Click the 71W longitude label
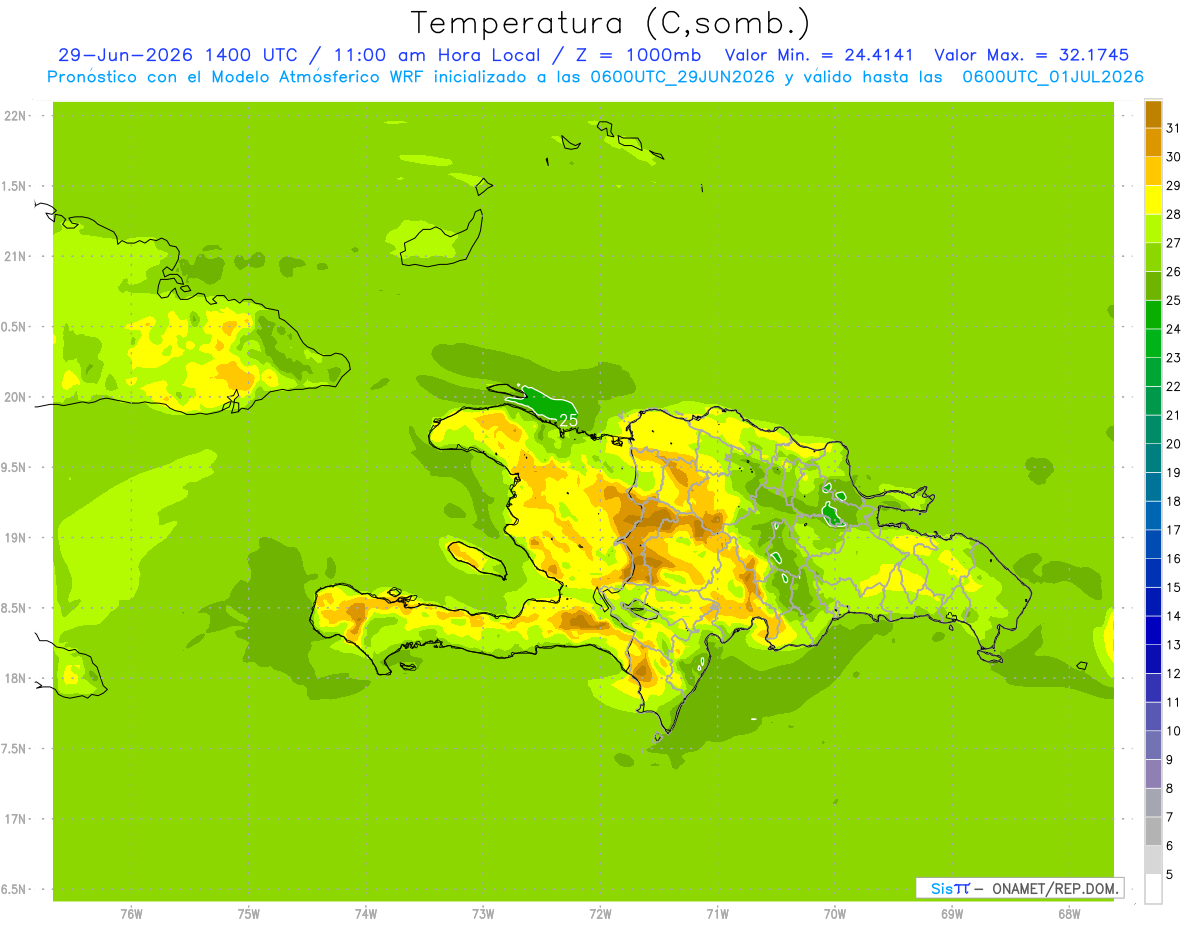1200x927 pixels. coord(717,914)
